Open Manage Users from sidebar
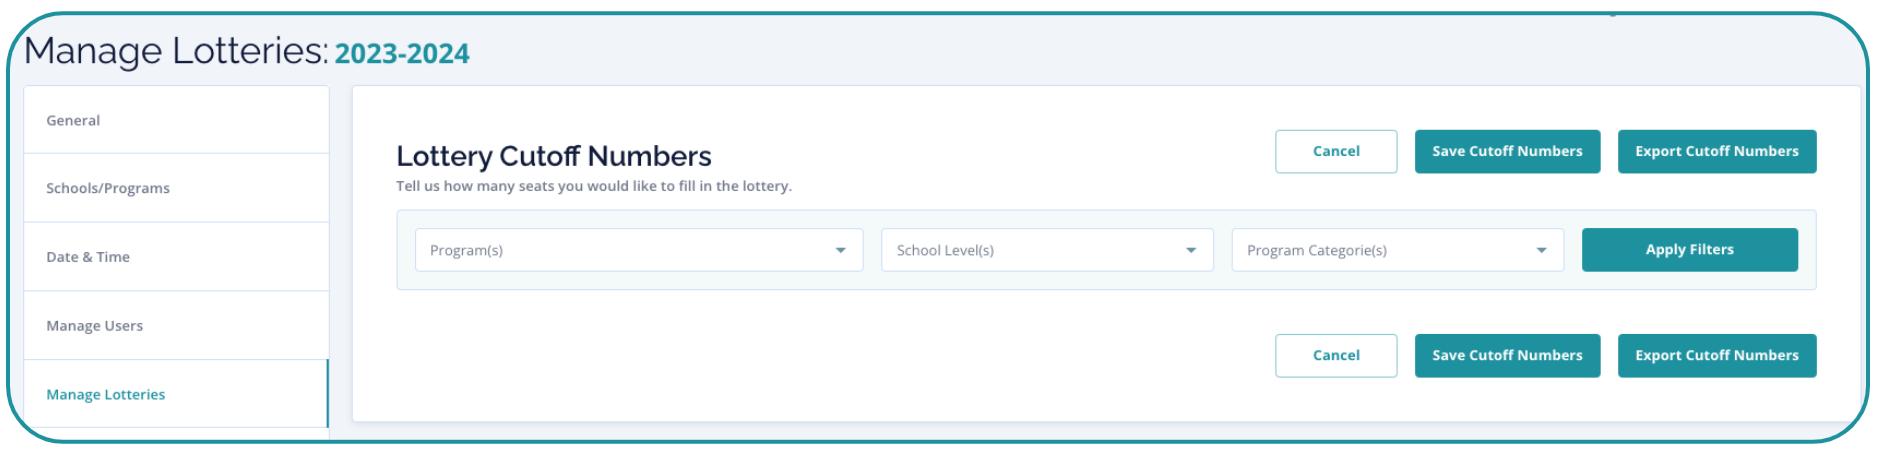The image size is (1877, 459). click(95, 326)
